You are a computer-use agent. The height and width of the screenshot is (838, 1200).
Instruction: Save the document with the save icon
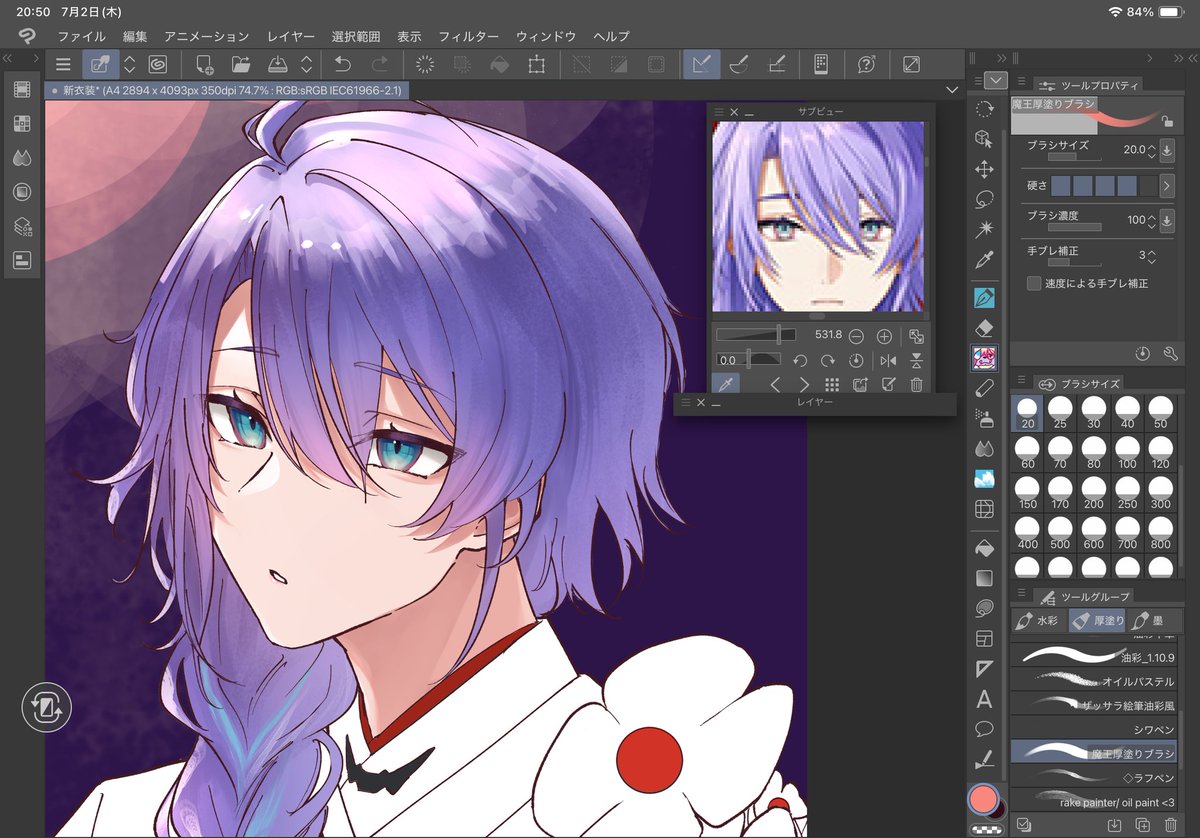pyautogui.click(x=279, y=65)
